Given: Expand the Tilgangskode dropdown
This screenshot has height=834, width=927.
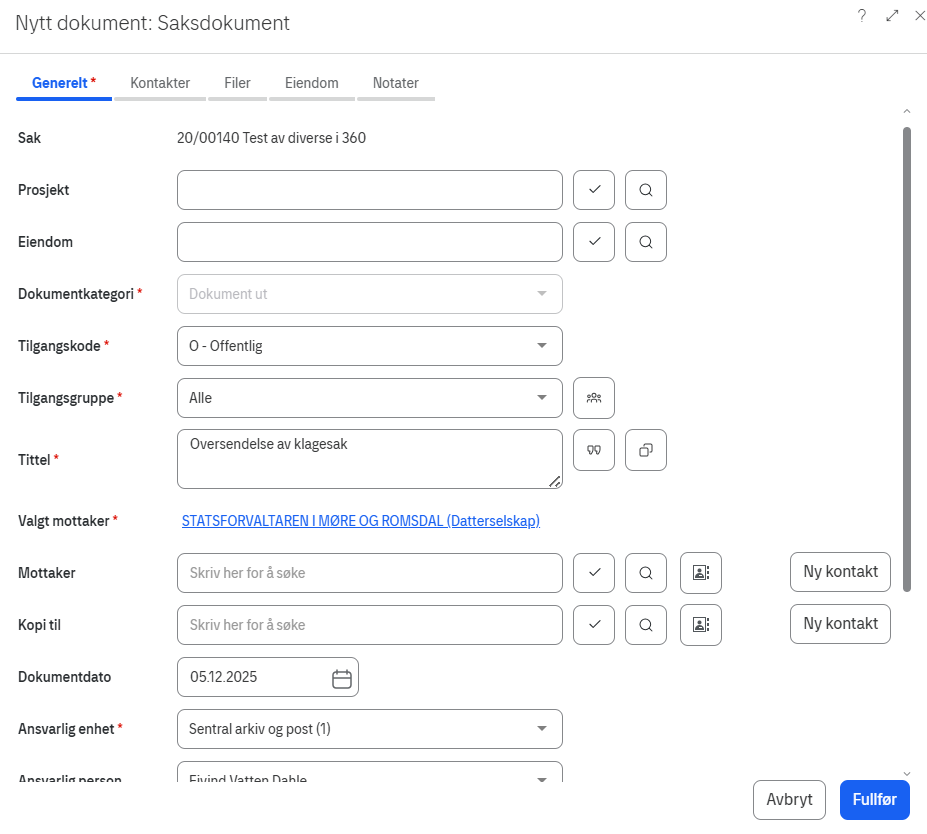Looking at the screenshot, I should [369, 346].
